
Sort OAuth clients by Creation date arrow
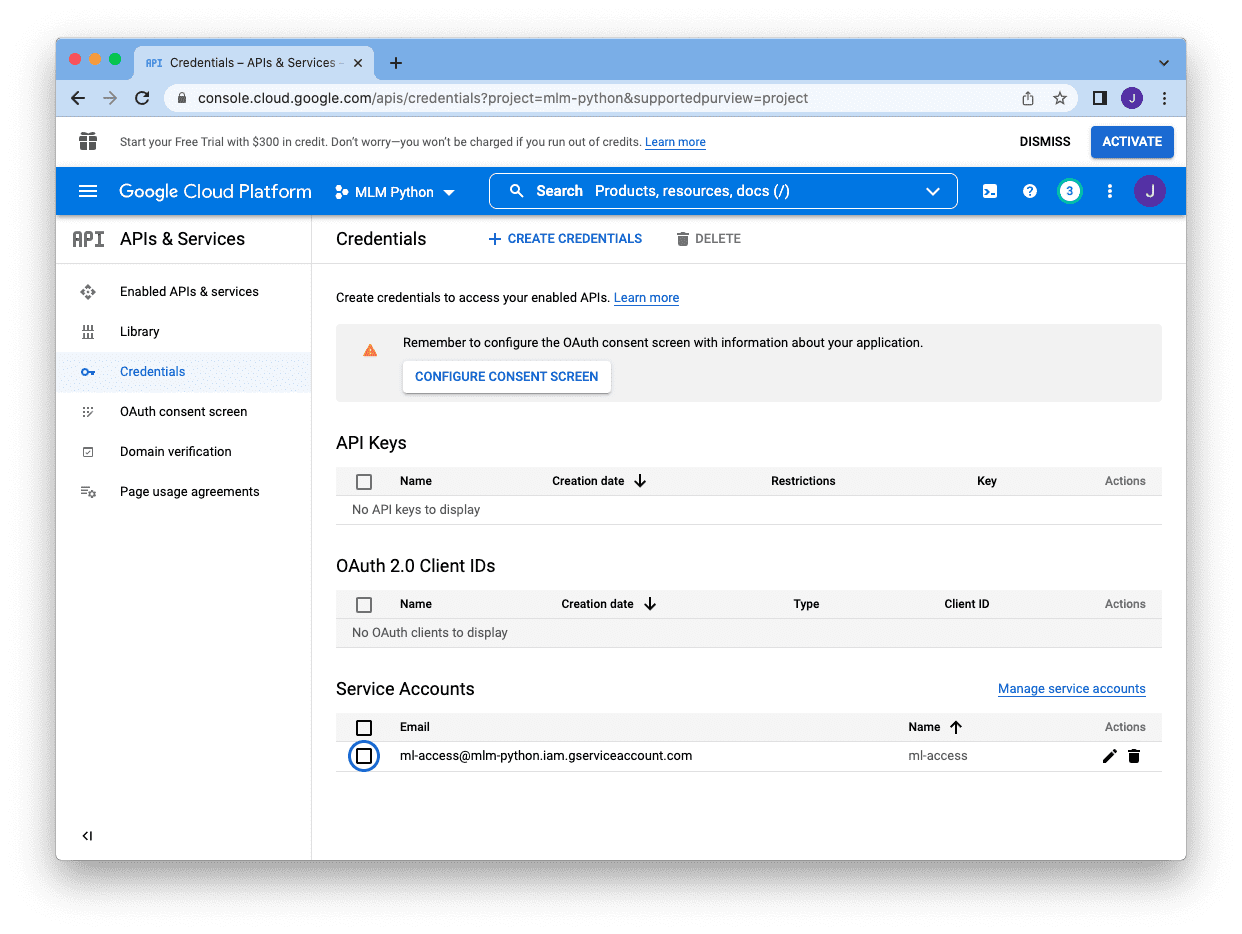point(650,604)
